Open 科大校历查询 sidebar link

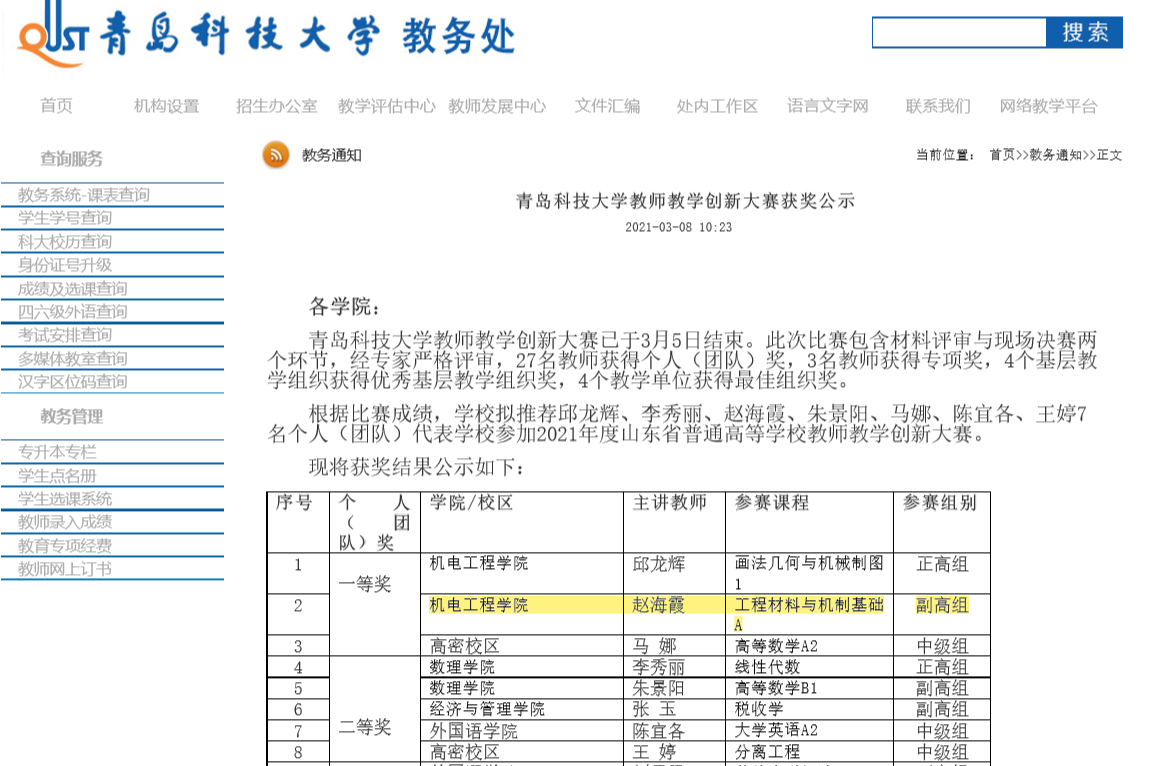pyautogui.click(x=65, y=242)
